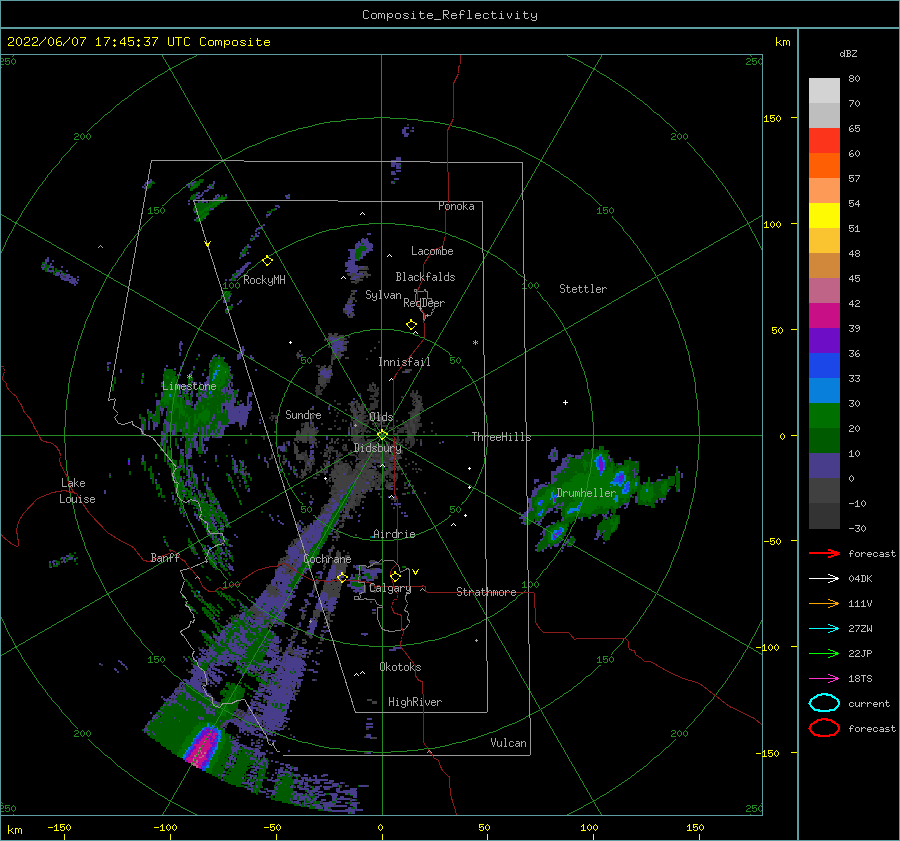Screen dimensions: 900x841
Task: Pick the dark orange 57–60 dBZ swatch
Action: coord(824,166)
